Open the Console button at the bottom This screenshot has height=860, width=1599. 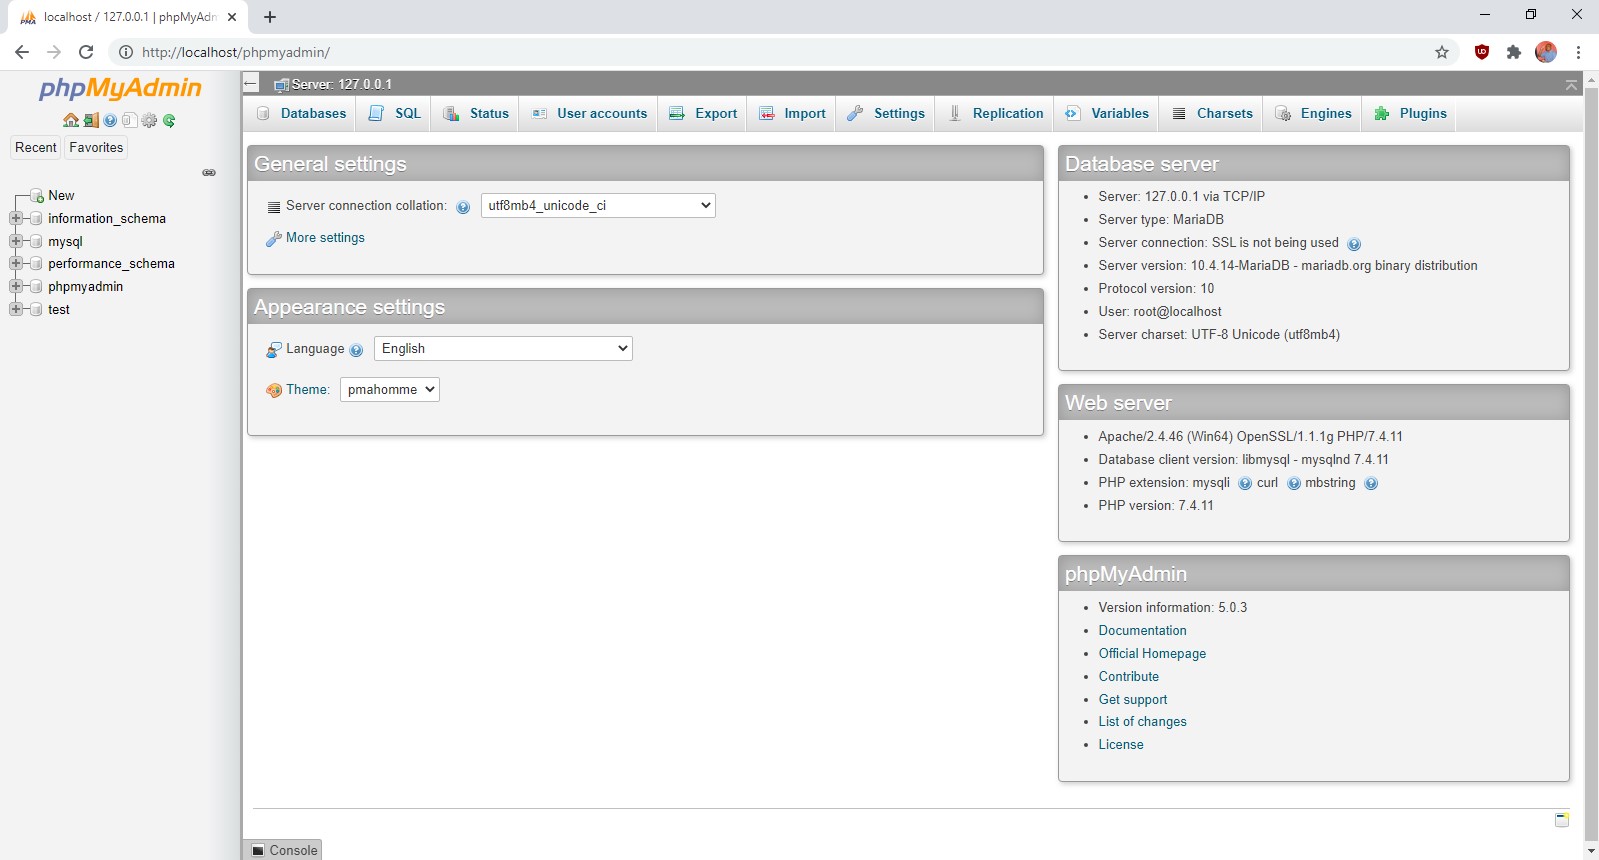[283, 850]
